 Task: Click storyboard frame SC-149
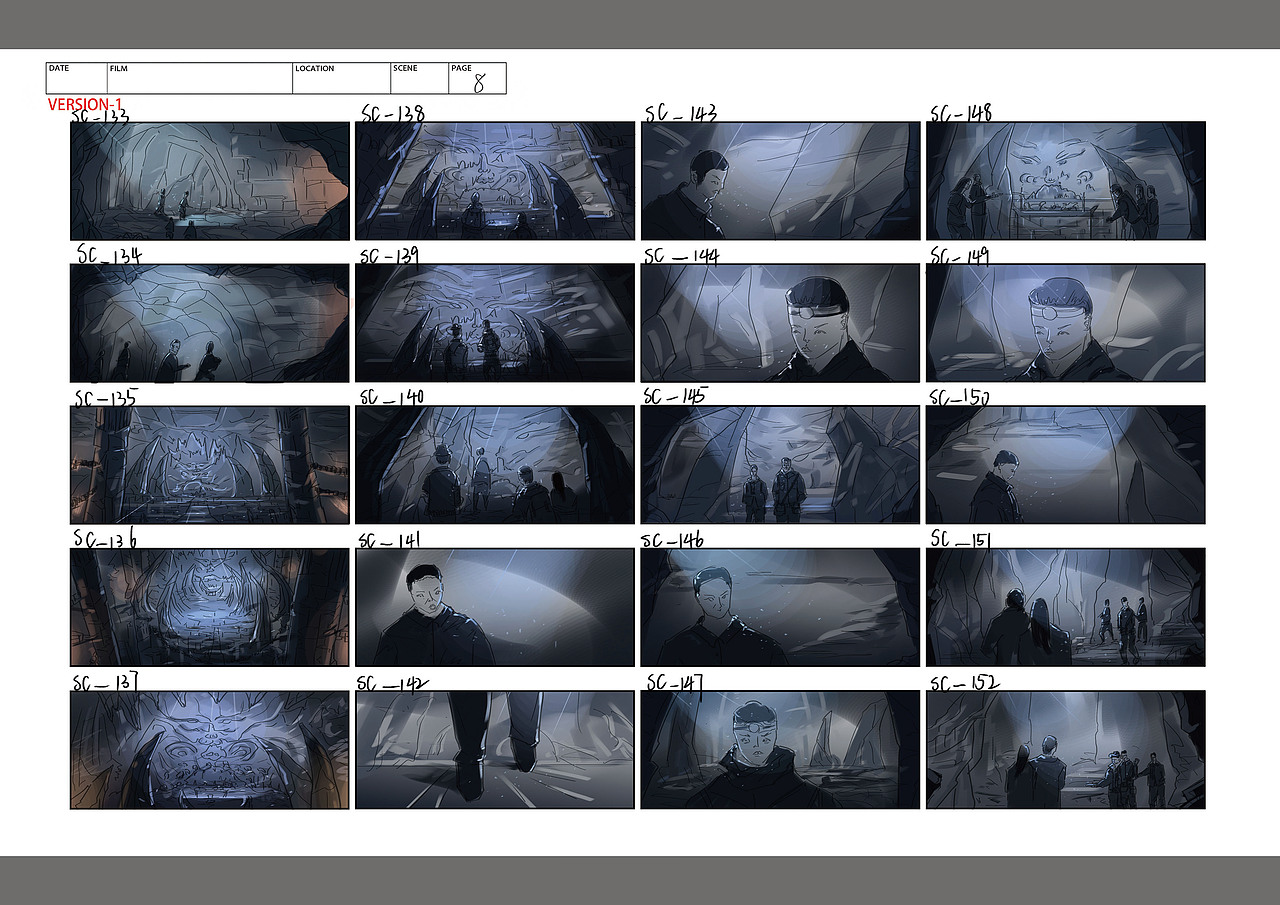[x=1066, y=323]
